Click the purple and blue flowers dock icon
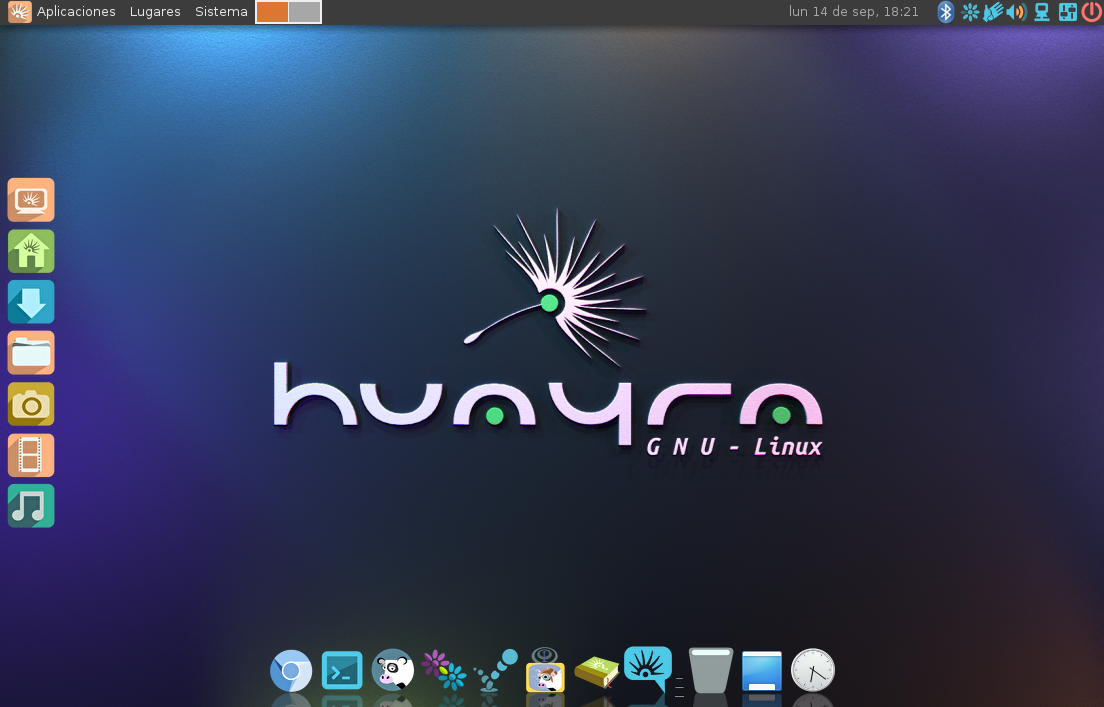The image size is (1104, 707). [444, 670]
